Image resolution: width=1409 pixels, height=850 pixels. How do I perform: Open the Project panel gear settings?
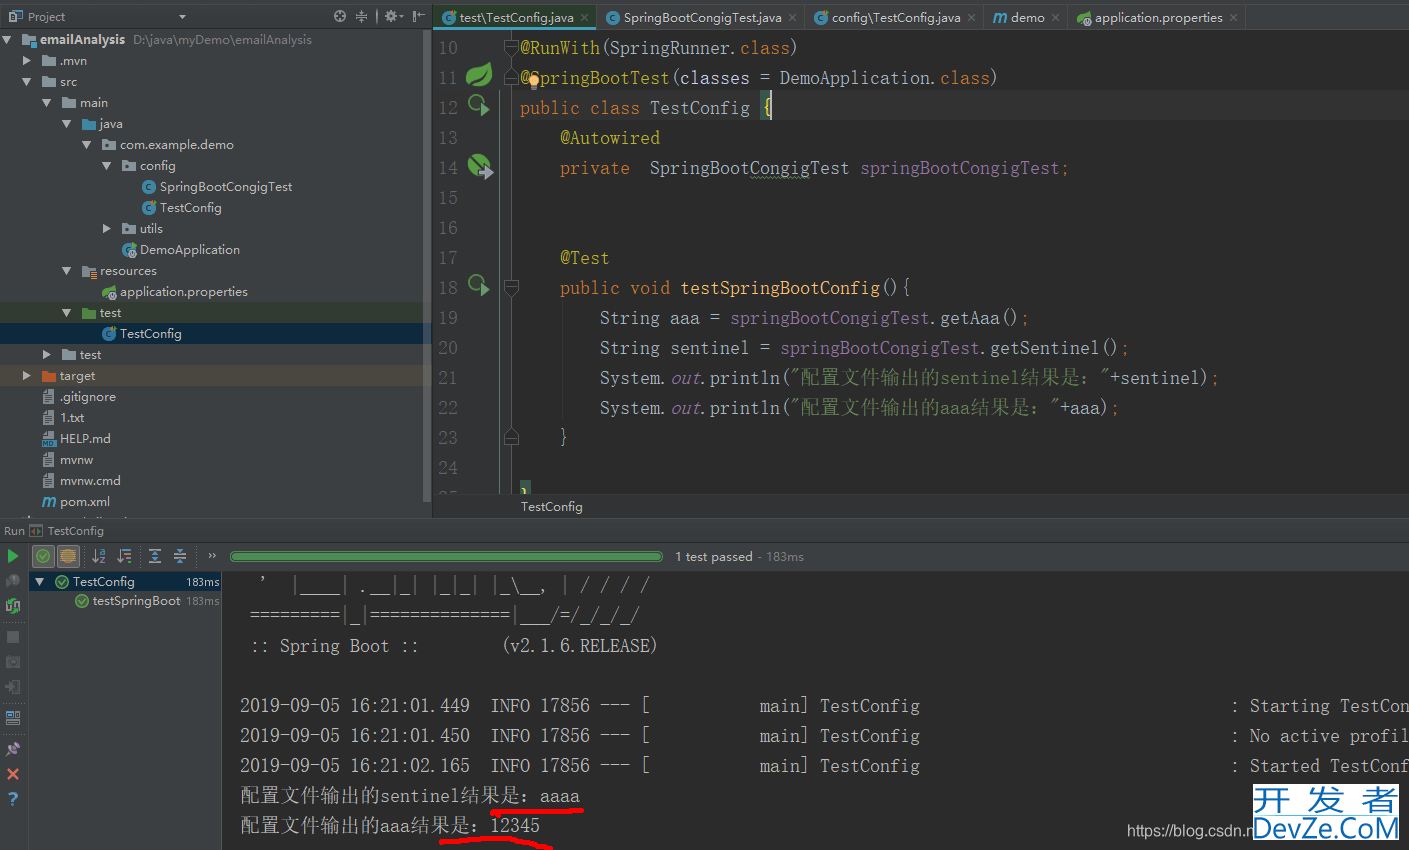393,17
